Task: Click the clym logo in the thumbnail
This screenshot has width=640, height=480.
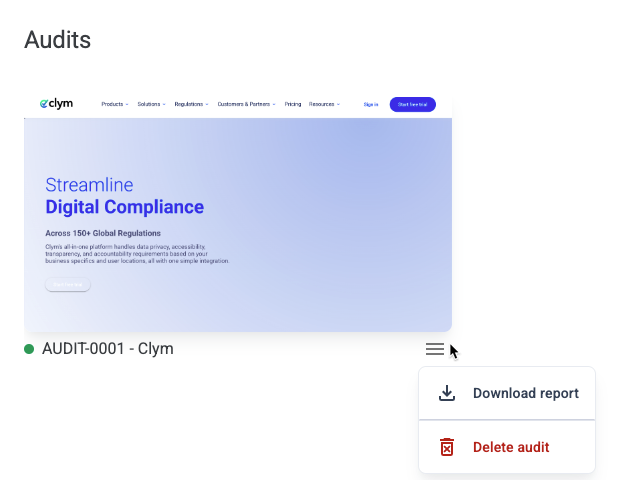Action: [x=56, y=104]
